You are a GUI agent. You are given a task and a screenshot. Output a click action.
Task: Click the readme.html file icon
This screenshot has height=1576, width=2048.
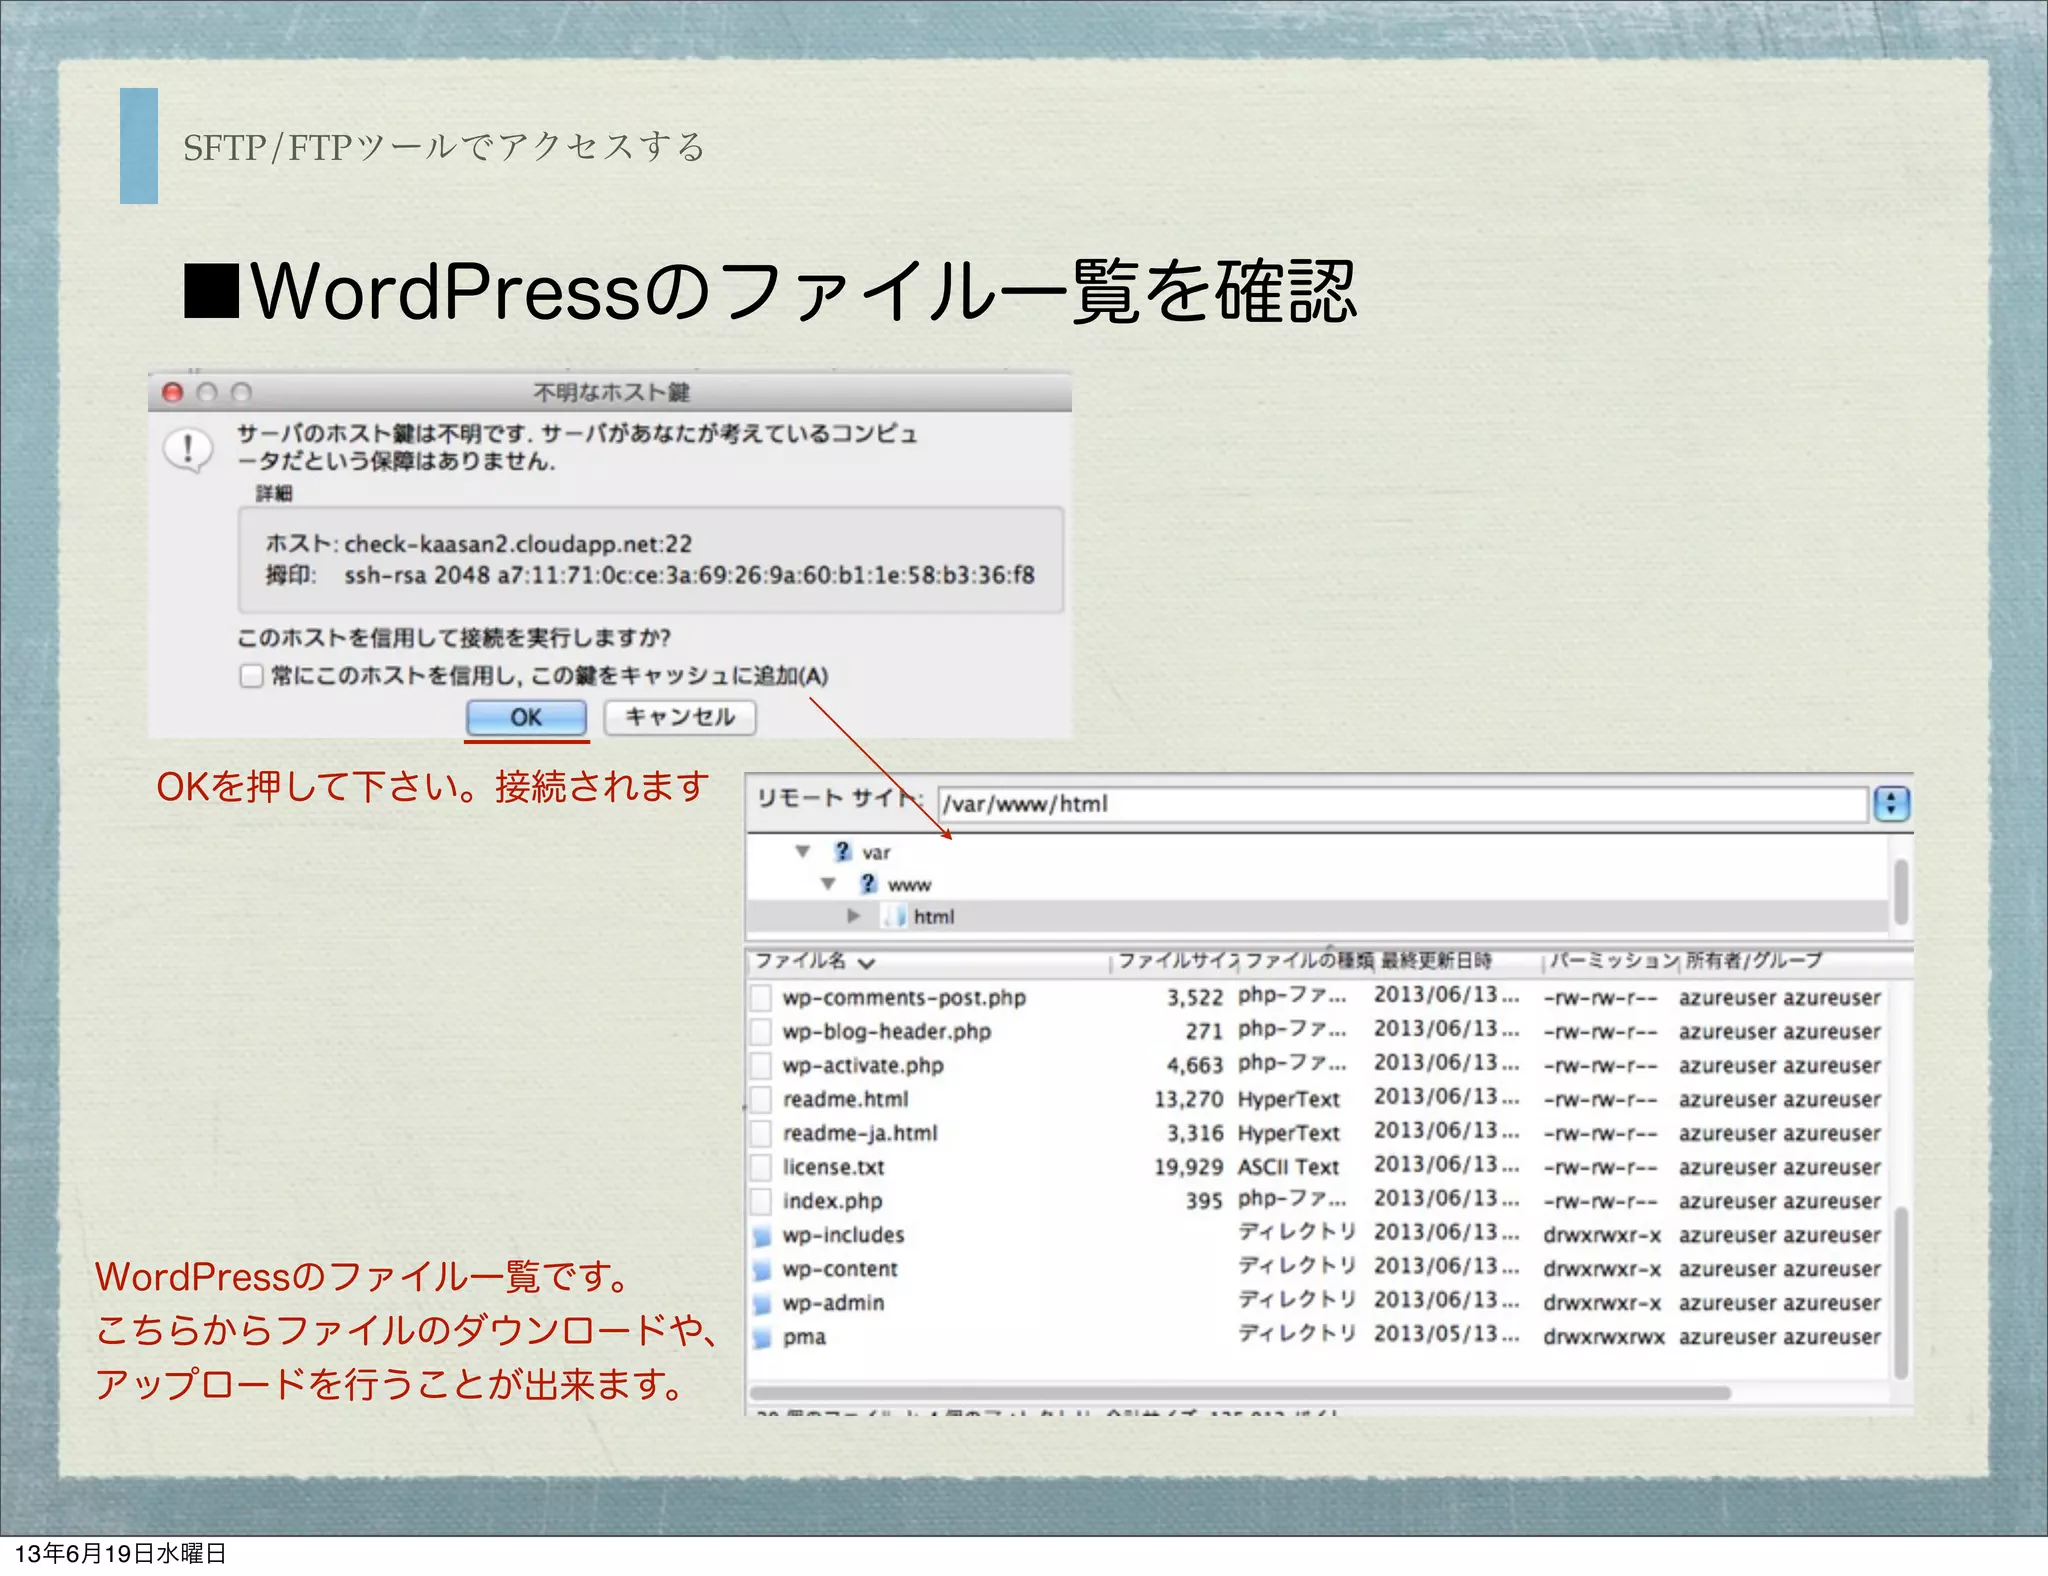[761, 1099]
